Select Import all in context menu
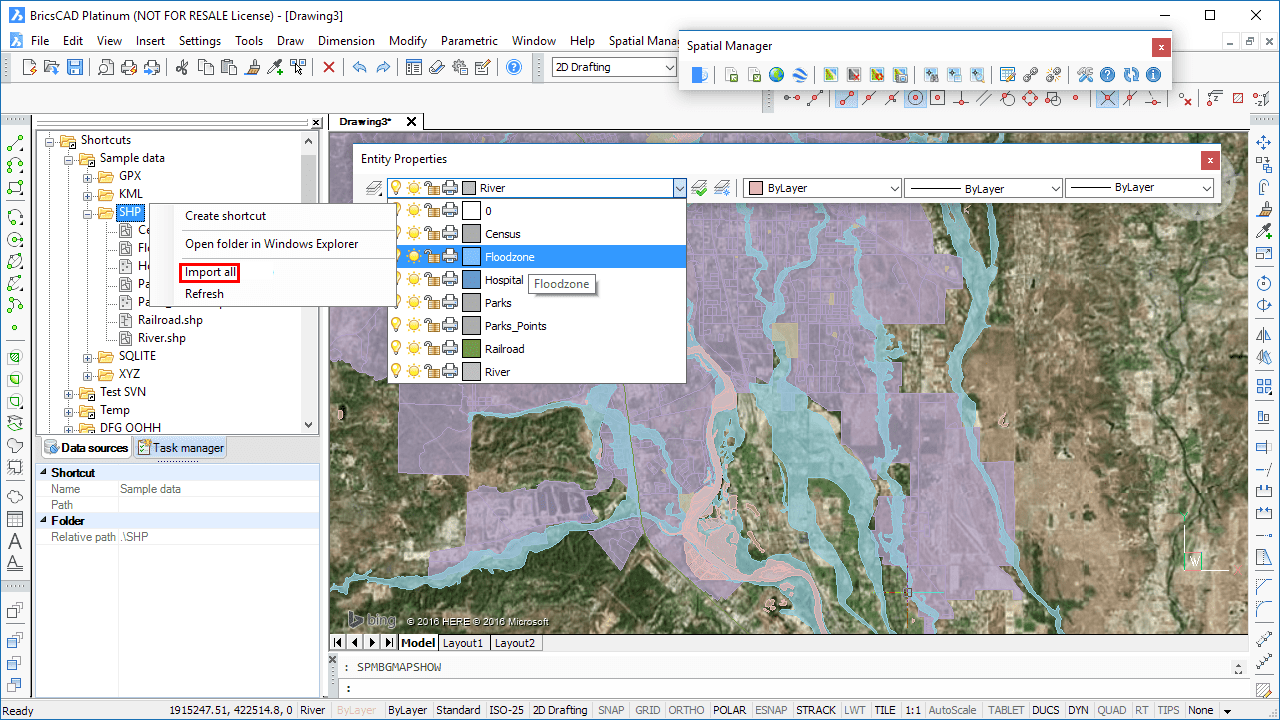Viewport: 1280px width, 720px height. (210, 272)
